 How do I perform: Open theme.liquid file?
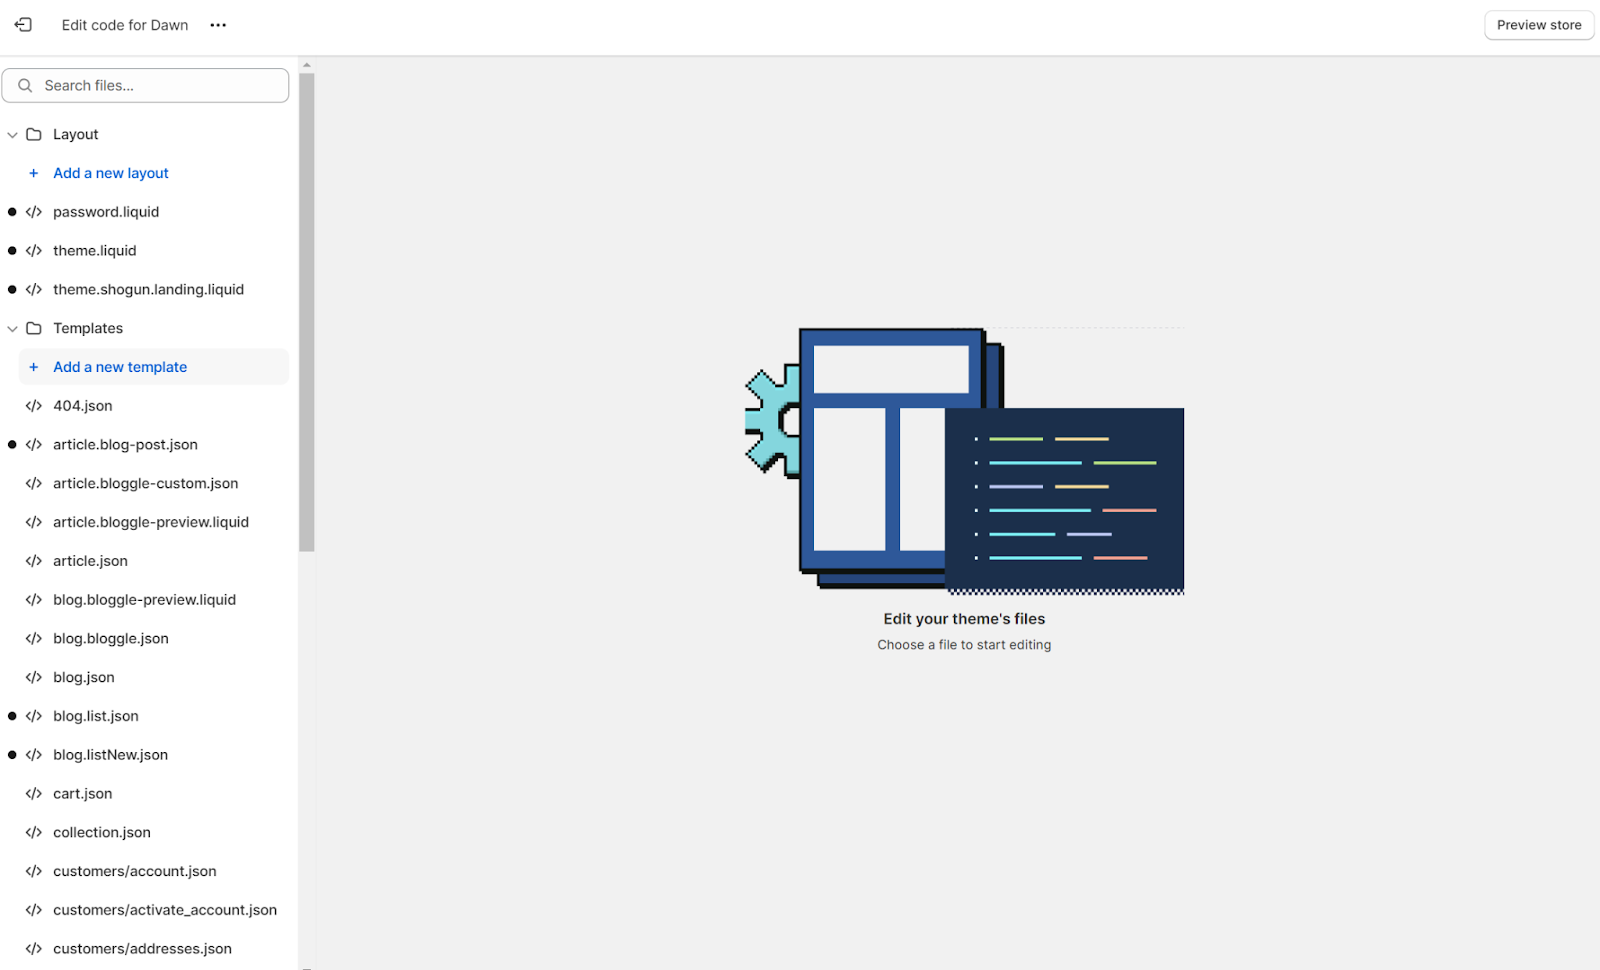click(x=95, y=251)
